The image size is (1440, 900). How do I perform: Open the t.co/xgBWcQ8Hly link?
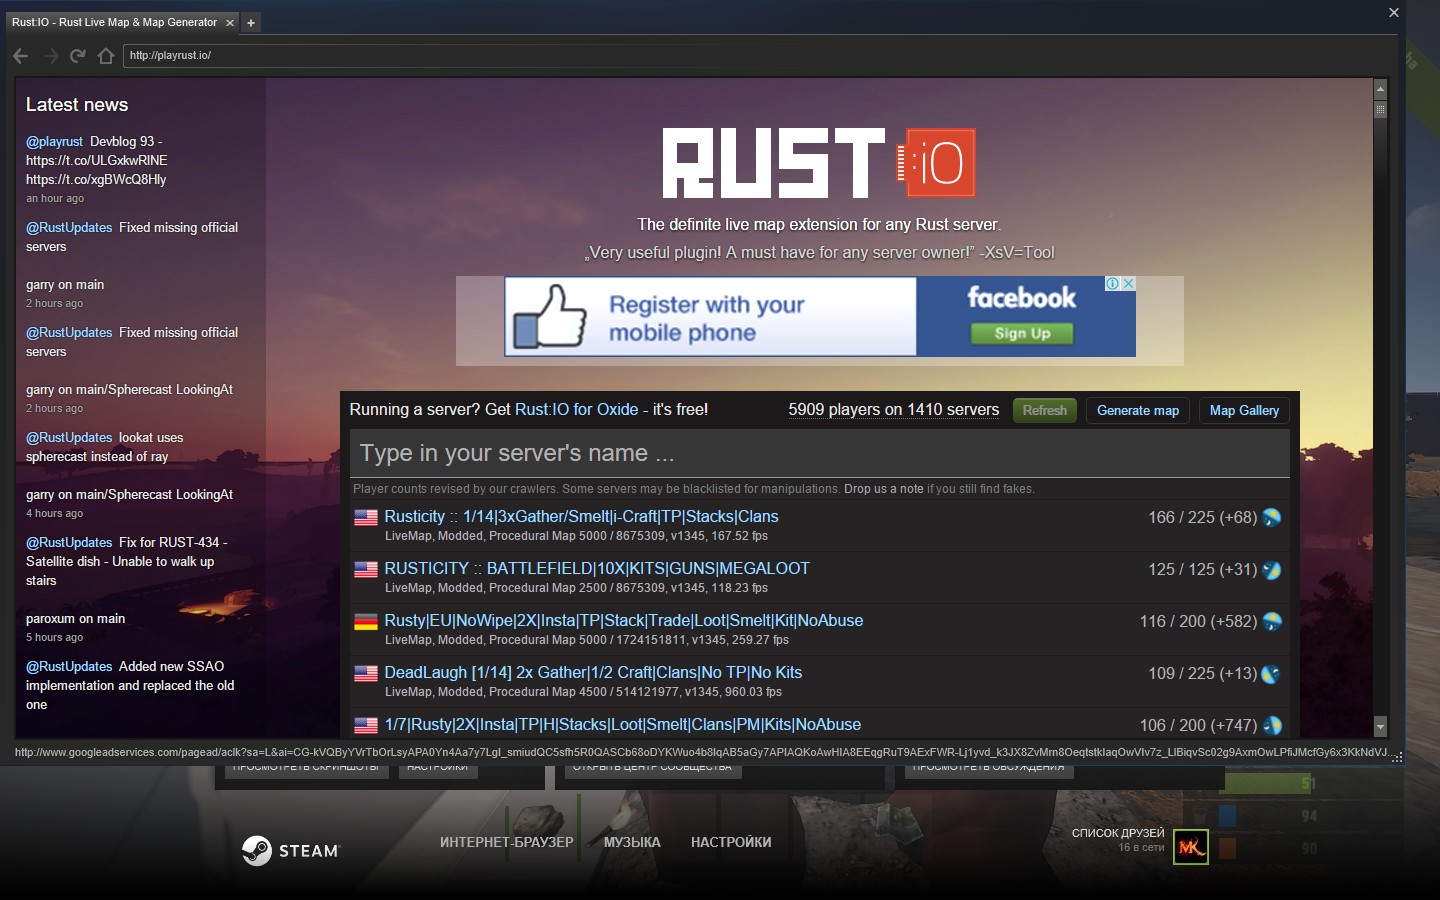click(96, 179)
